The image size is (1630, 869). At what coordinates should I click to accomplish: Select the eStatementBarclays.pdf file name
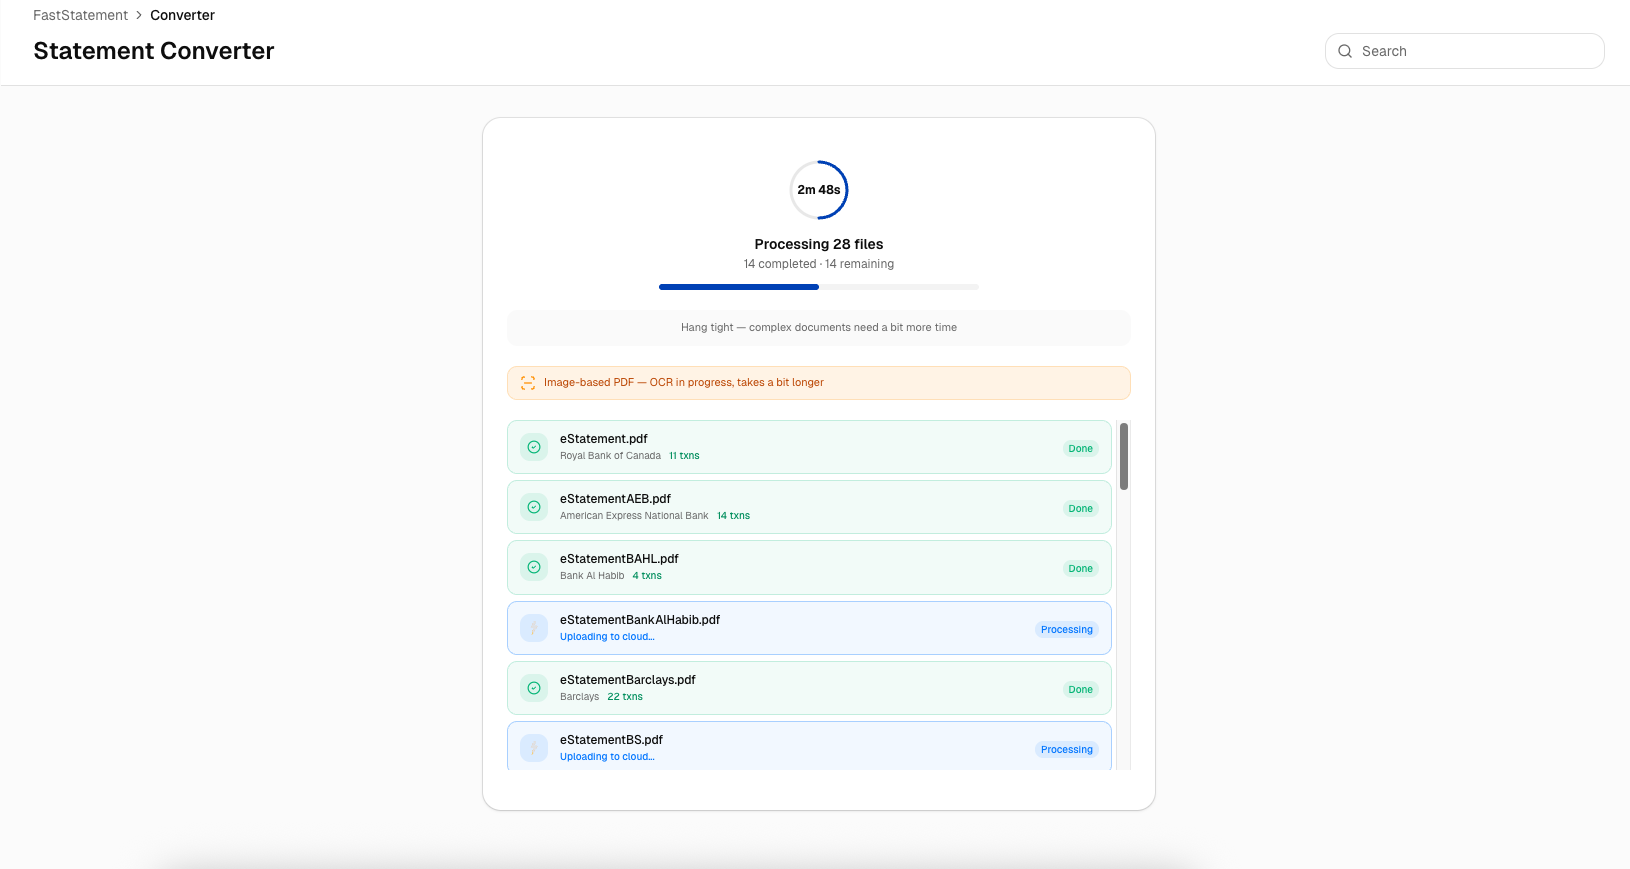627,680
